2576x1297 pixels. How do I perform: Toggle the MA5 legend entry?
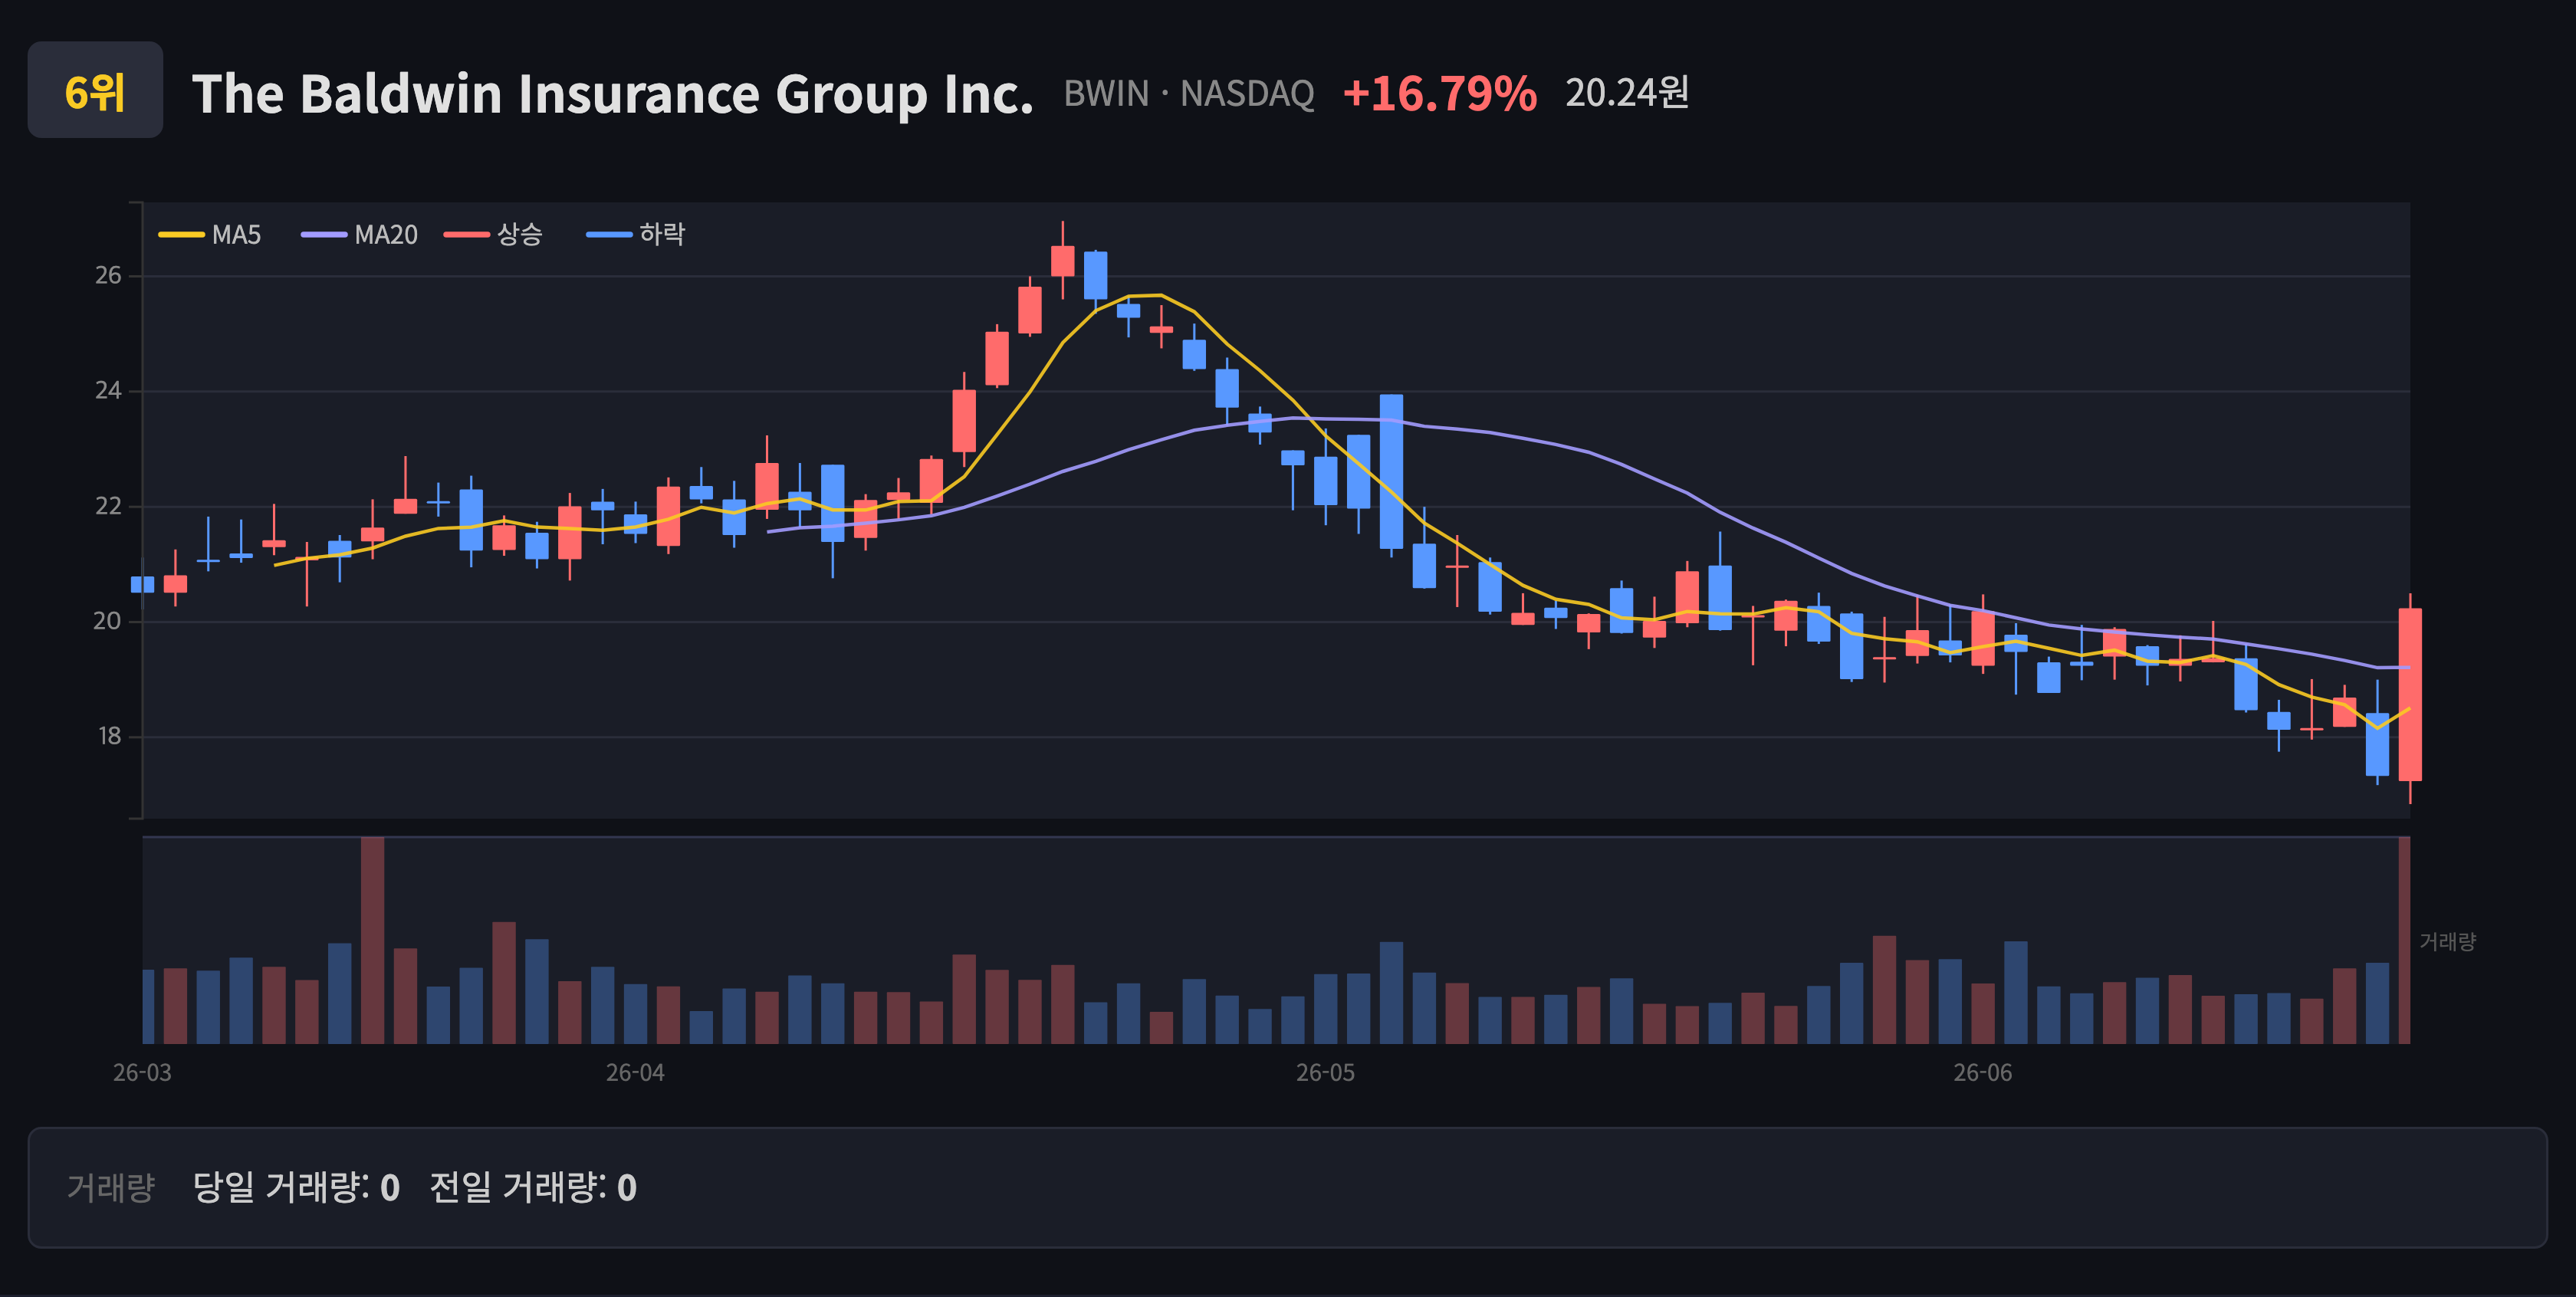click(x=210, y=235)
